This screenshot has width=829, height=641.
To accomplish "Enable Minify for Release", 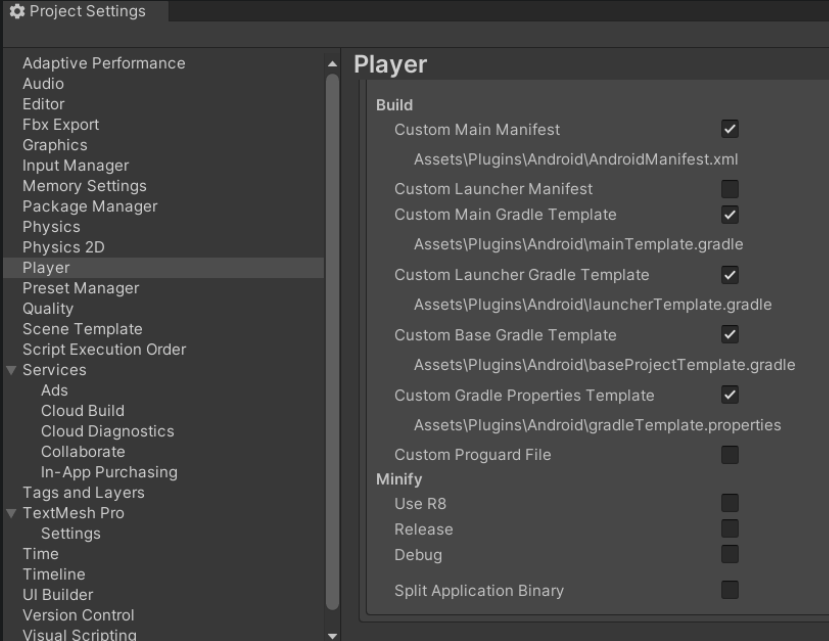I will (x=730, y=528).
